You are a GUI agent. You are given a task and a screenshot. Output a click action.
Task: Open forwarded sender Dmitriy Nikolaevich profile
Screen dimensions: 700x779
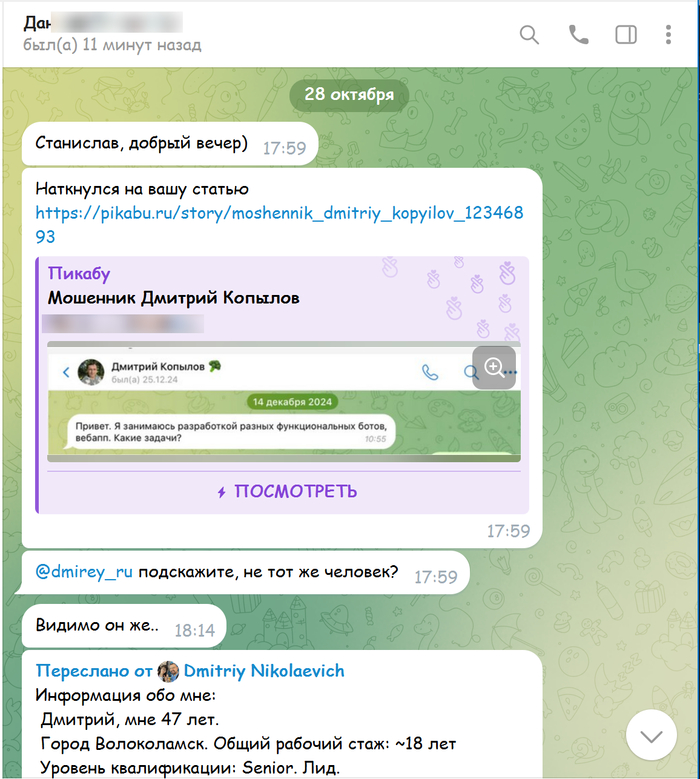(264, 671)
